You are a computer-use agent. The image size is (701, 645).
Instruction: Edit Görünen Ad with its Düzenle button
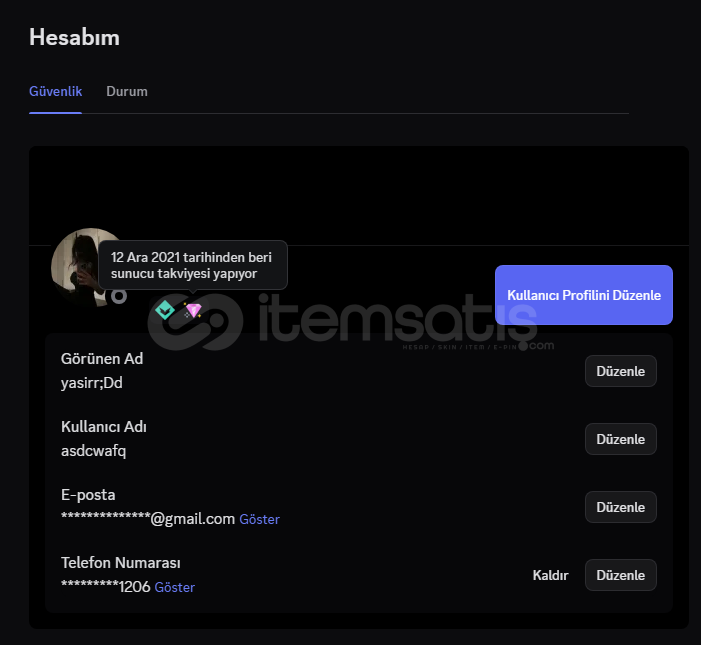click(621, 371)
